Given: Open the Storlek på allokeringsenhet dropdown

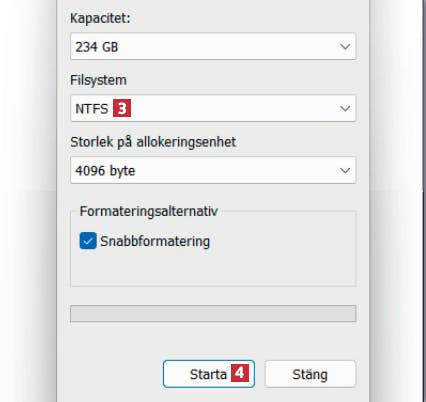Looking at the screenshot, I should tap(213, 170).
